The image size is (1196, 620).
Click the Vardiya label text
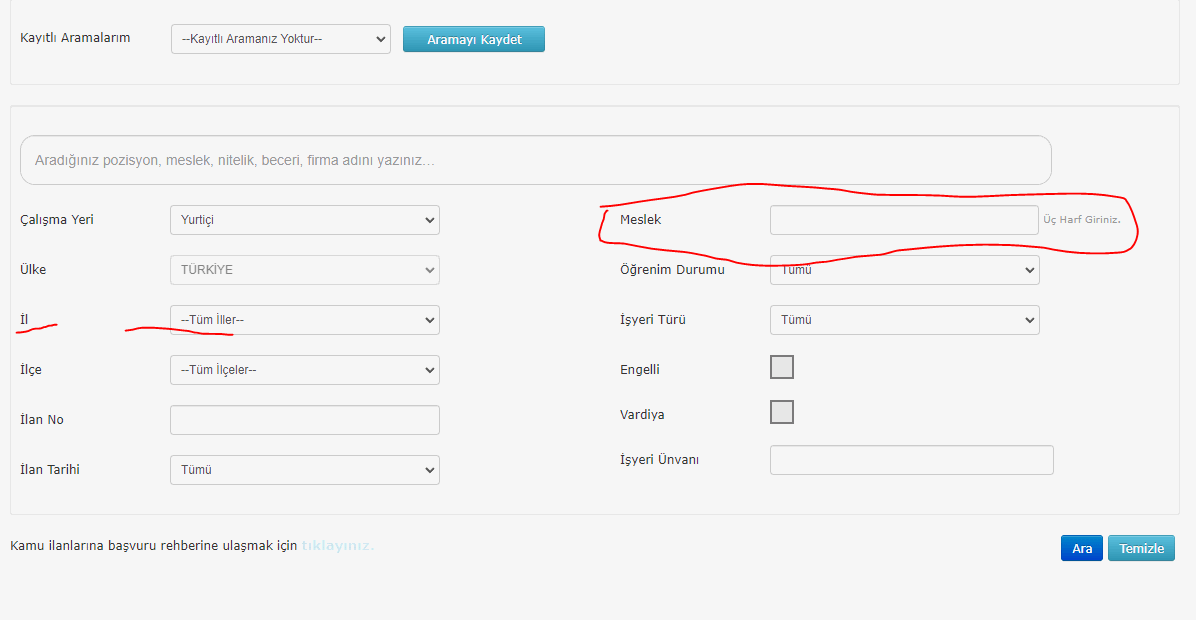coord(641,415)
